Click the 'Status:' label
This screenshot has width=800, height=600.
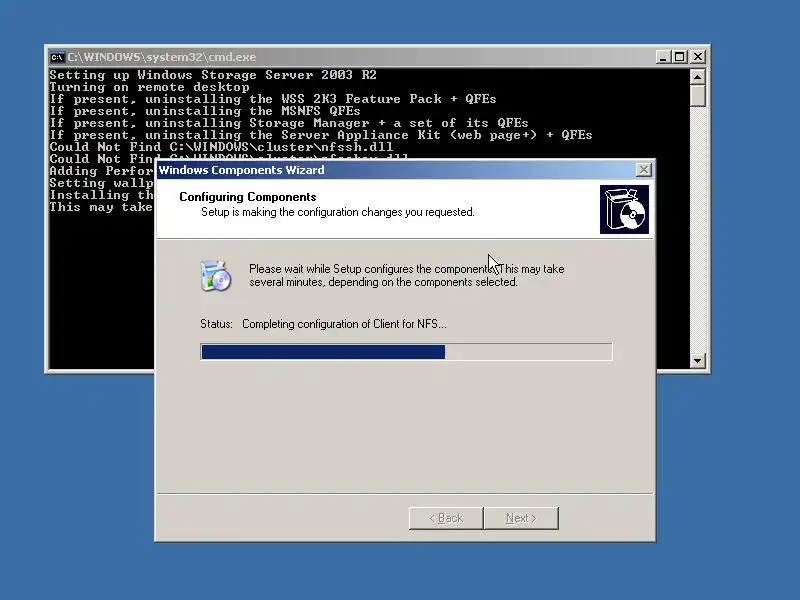[x=216, y=324]
